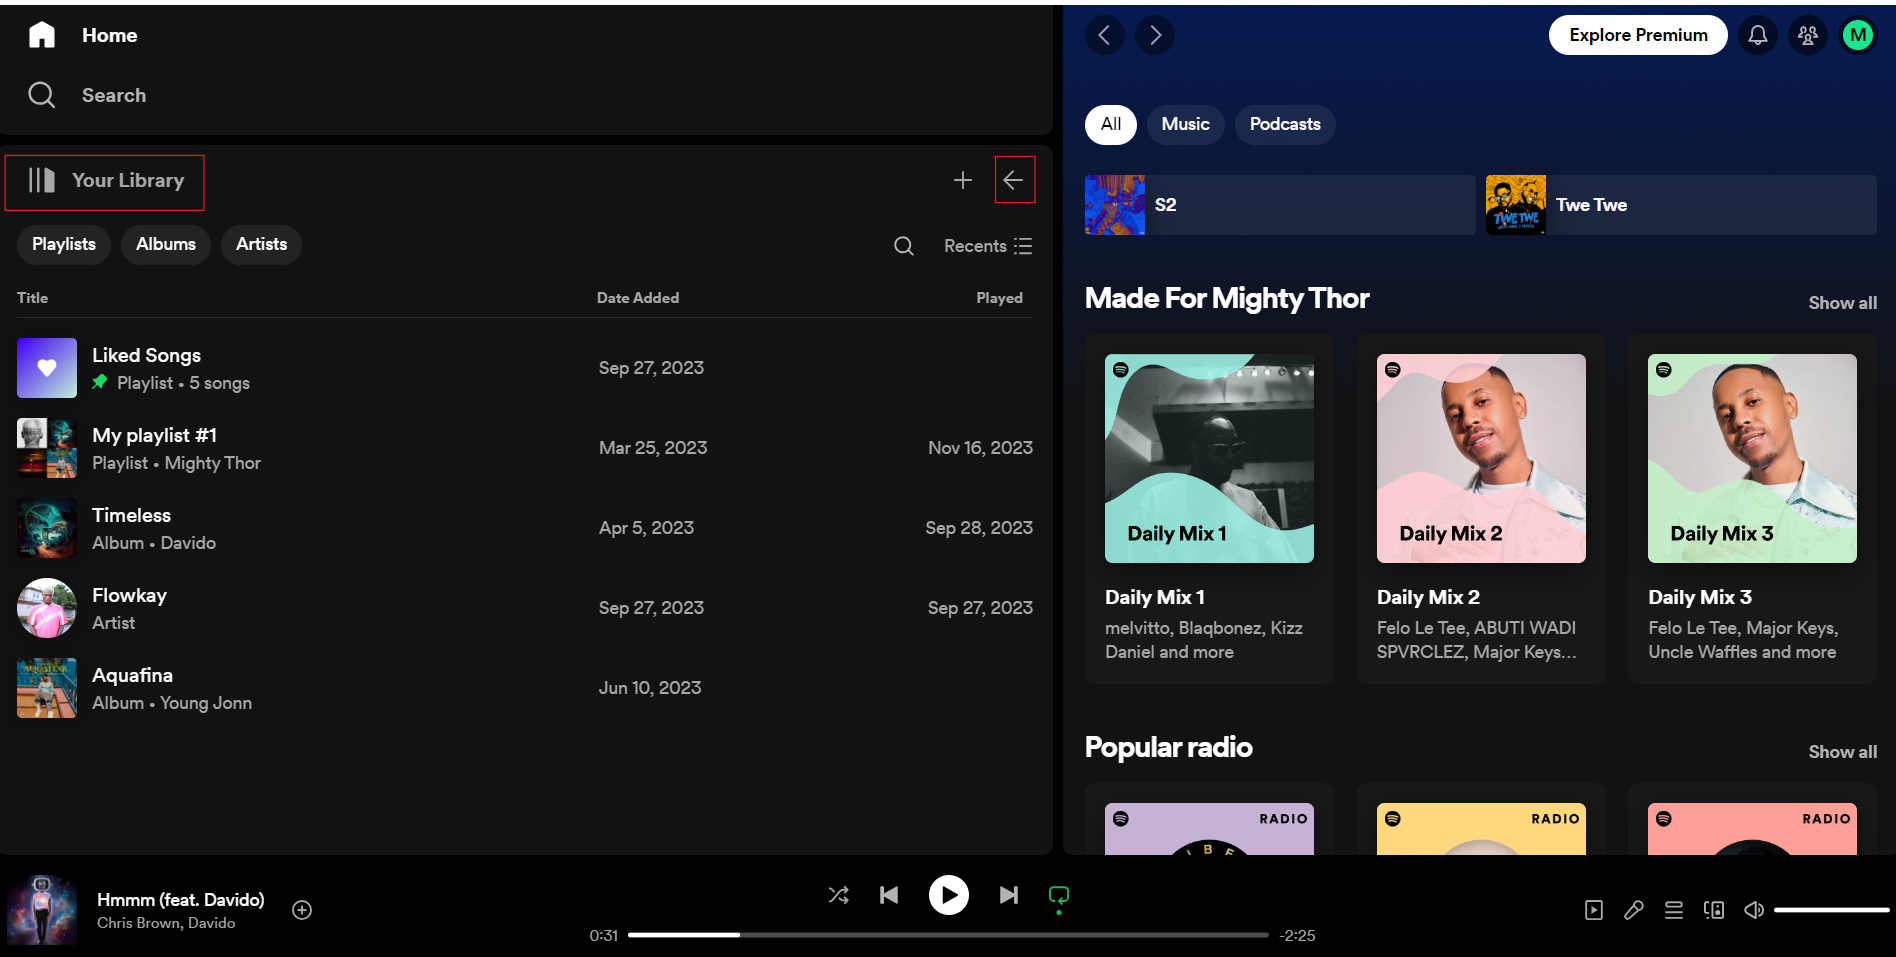Viewport: 1896px width, 957px height.
Task: Mute the volume speaker icon
Action: [1754, 910]
